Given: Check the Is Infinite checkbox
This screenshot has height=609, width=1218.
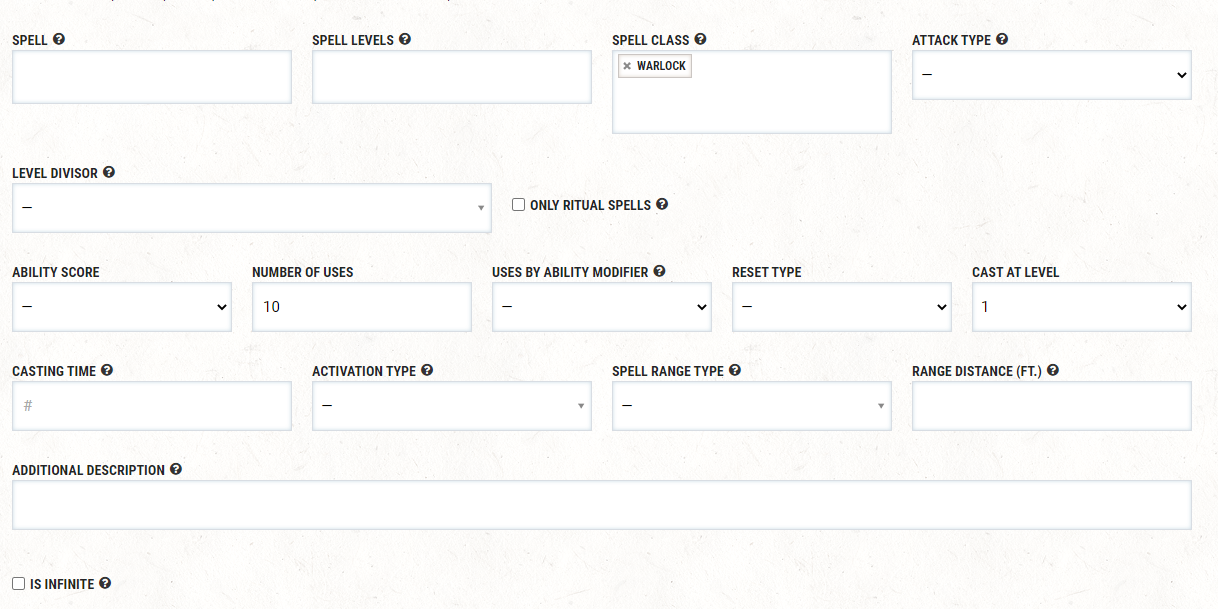Looking at the screenshot, I should pos(19,584).
